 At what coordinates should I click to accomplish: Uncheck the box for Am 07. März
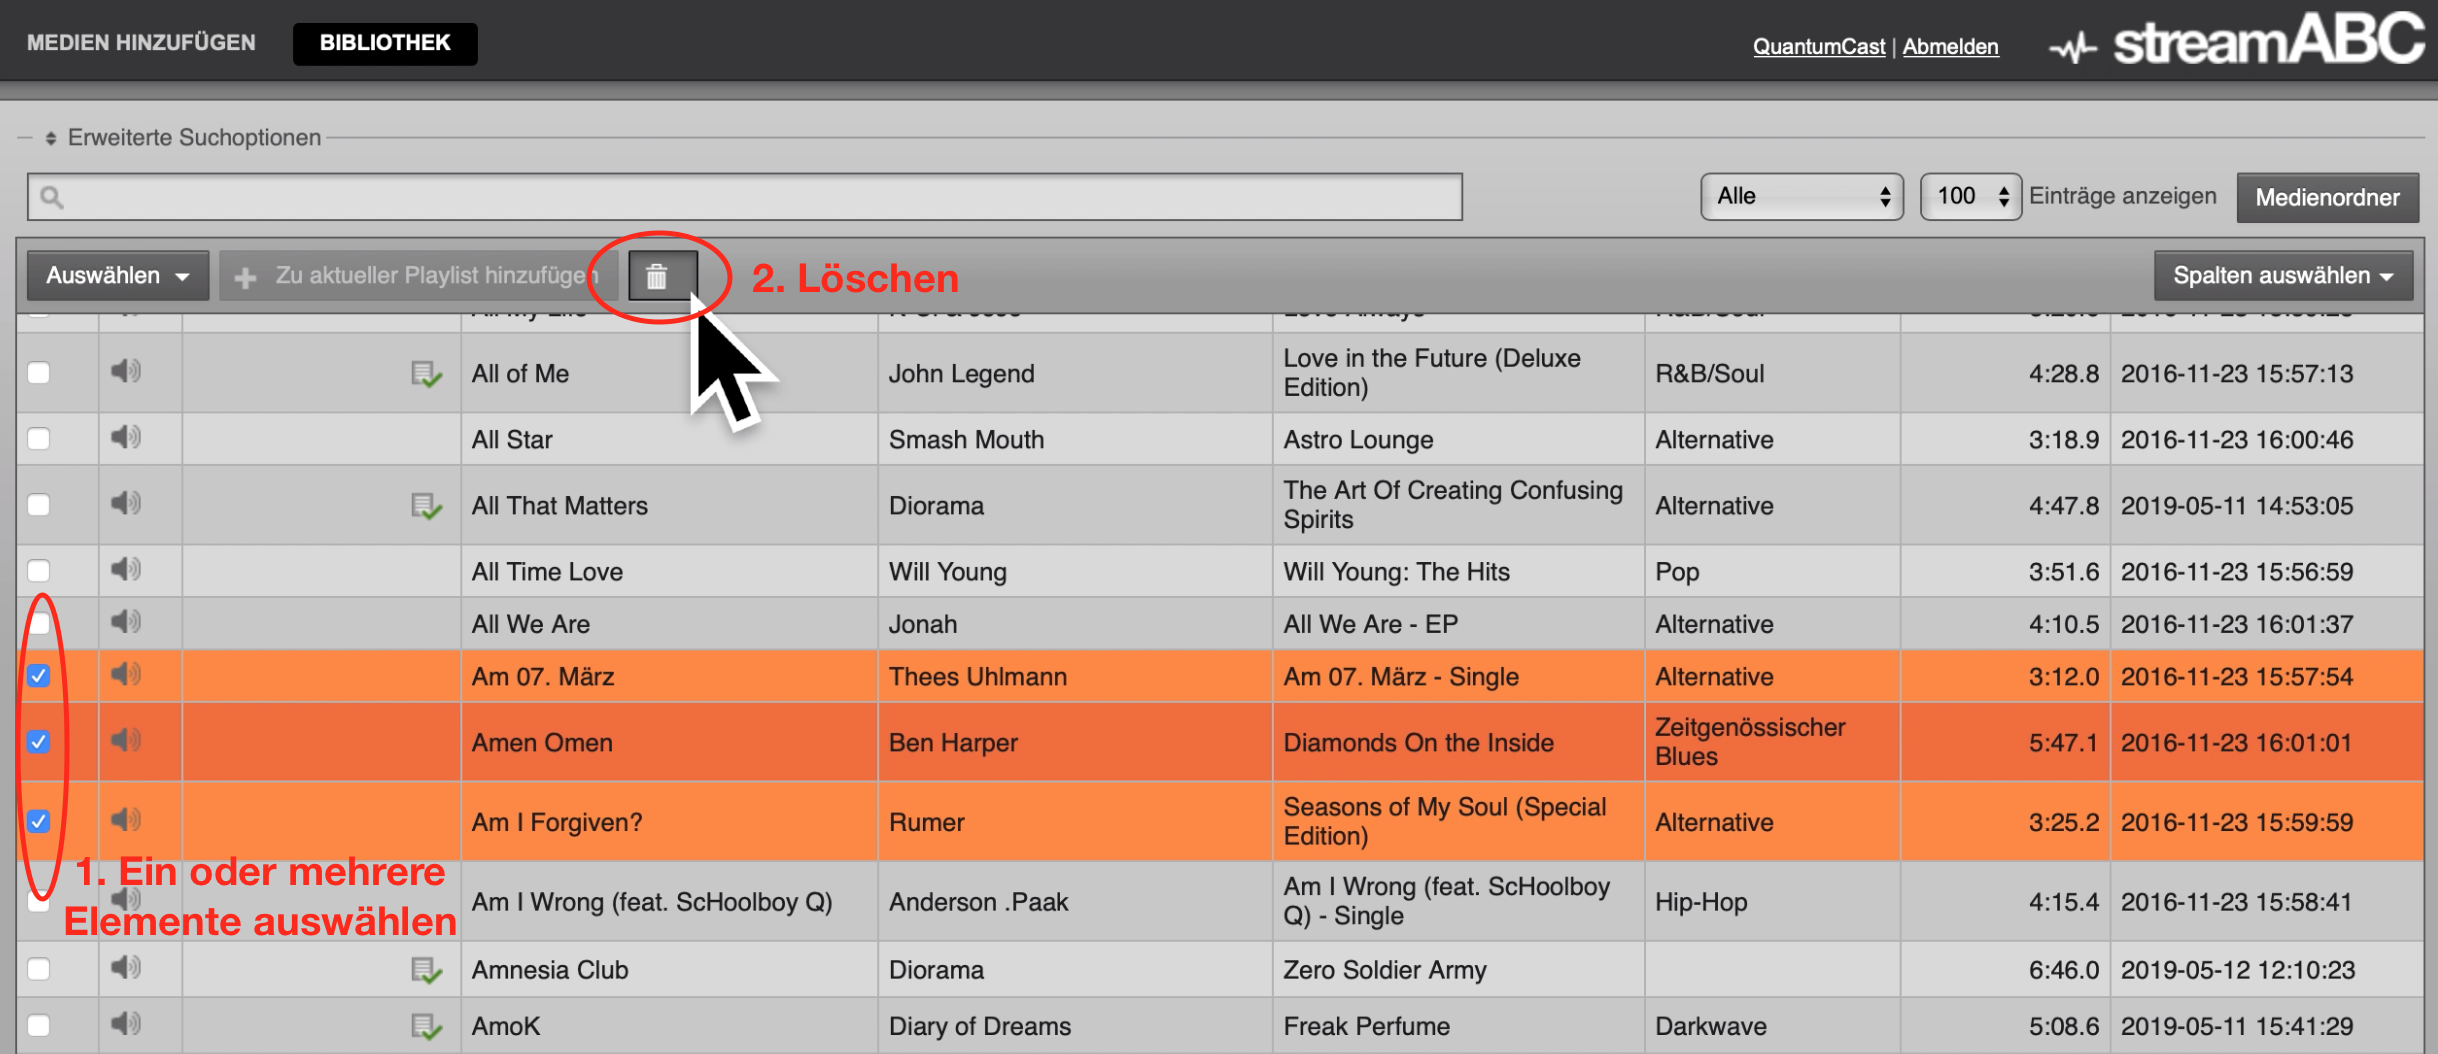click(39, 676)
